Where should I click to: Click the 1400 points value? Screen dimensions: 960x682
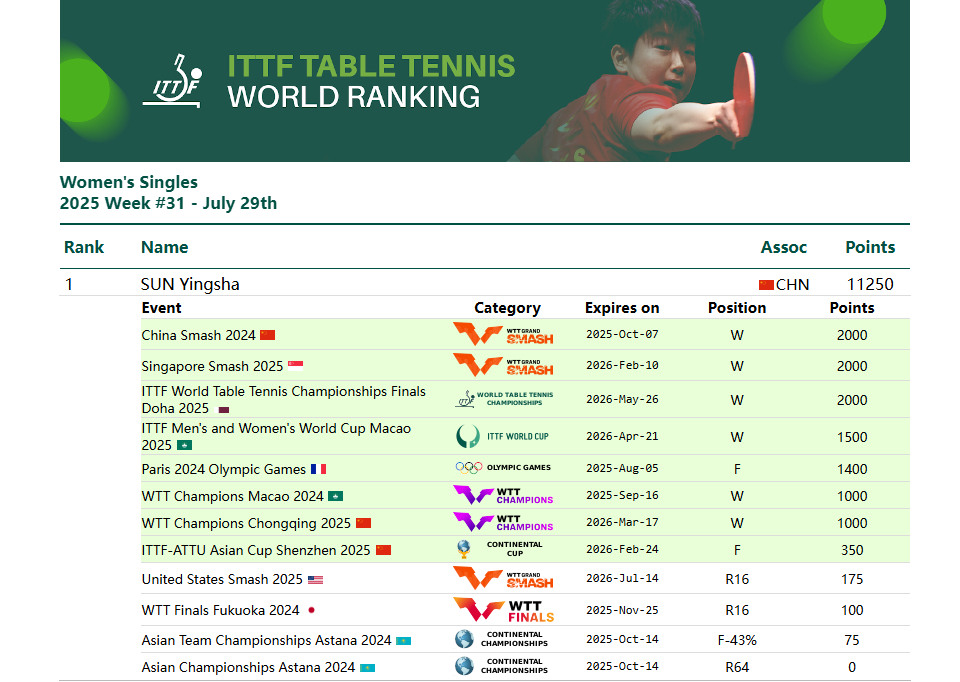point(852,470)
